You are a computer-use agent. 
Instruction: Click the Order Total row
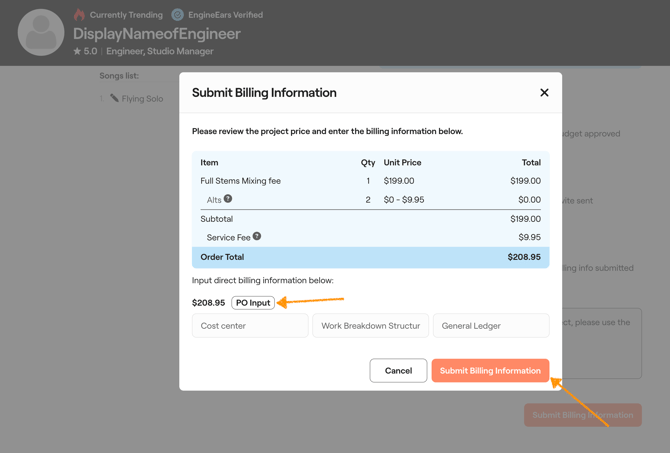tap(370, 257)
